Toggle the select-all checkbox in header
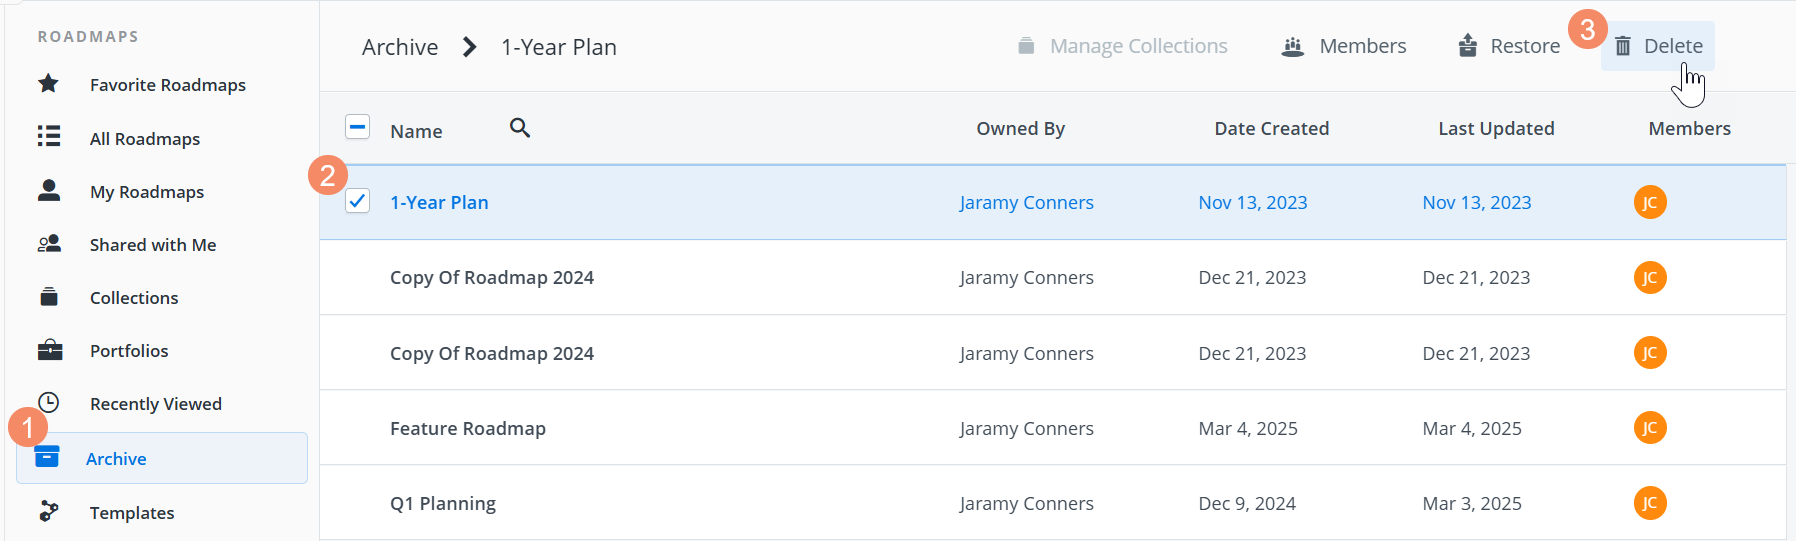Screen dimensions: 1796x541 (x=357, y=127)
